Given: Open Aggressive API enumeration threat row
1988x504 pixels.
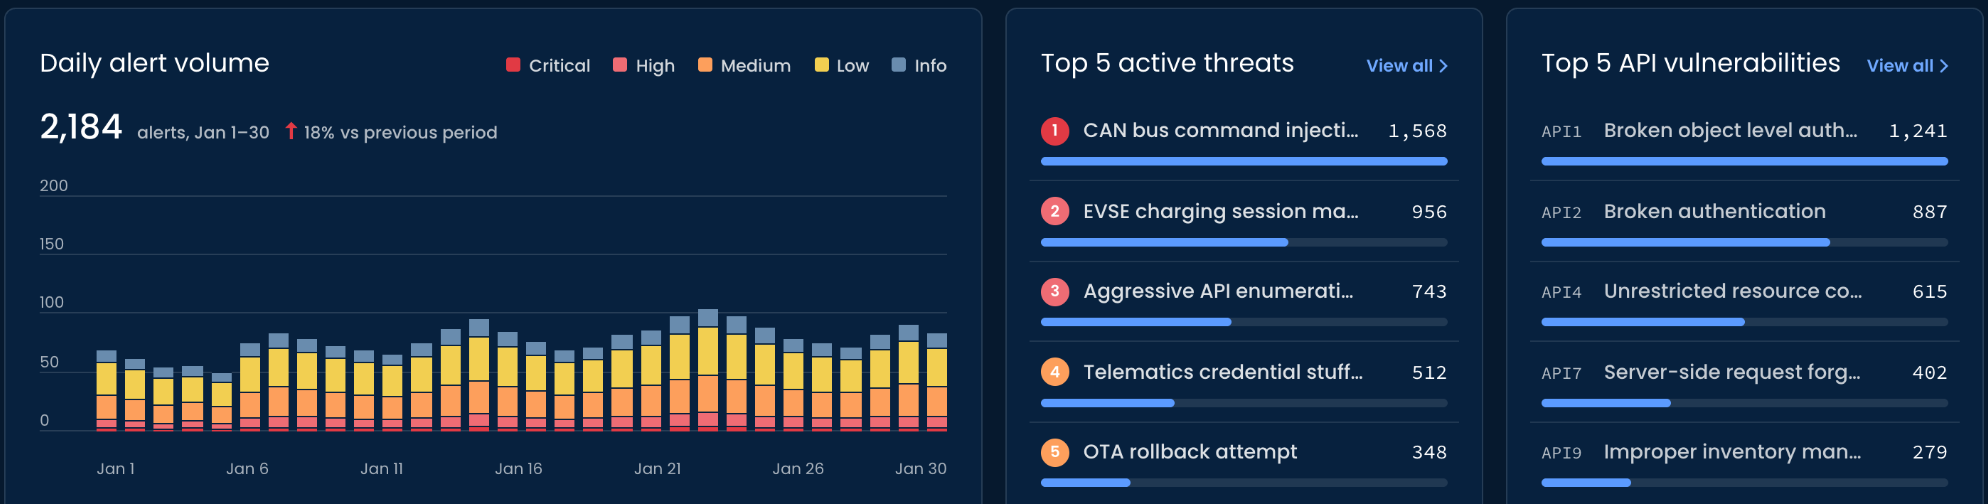Looking at the screenshot, I should click(x=1244, y=301).
